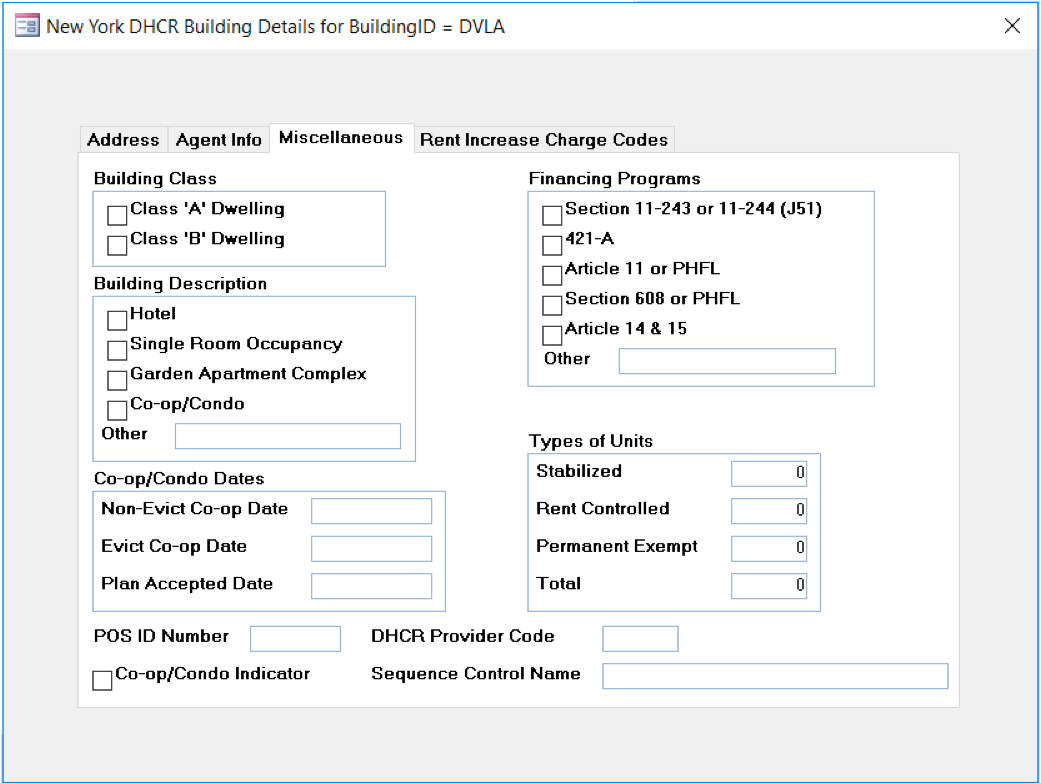Click the 'Sequence Control Name' label

pyautogui.click(x=476, y=673)
